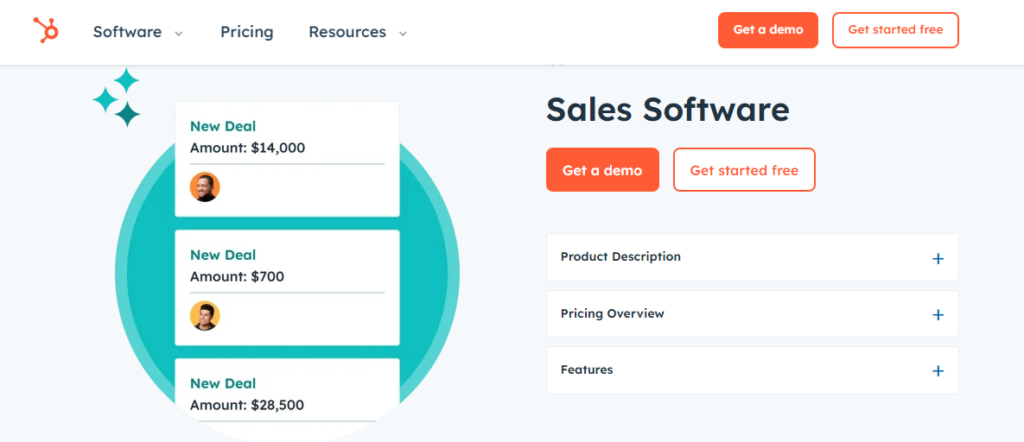The width and height of the screenshot is (1024, 442).
Task: Expand the Pricing Overview section label
Action: tap(612, 314)
